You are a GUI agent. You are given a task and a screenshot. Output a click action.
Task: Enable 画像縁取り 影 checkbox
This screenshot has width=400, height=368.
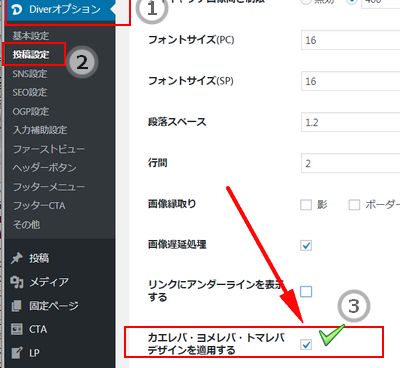point(306,205)
